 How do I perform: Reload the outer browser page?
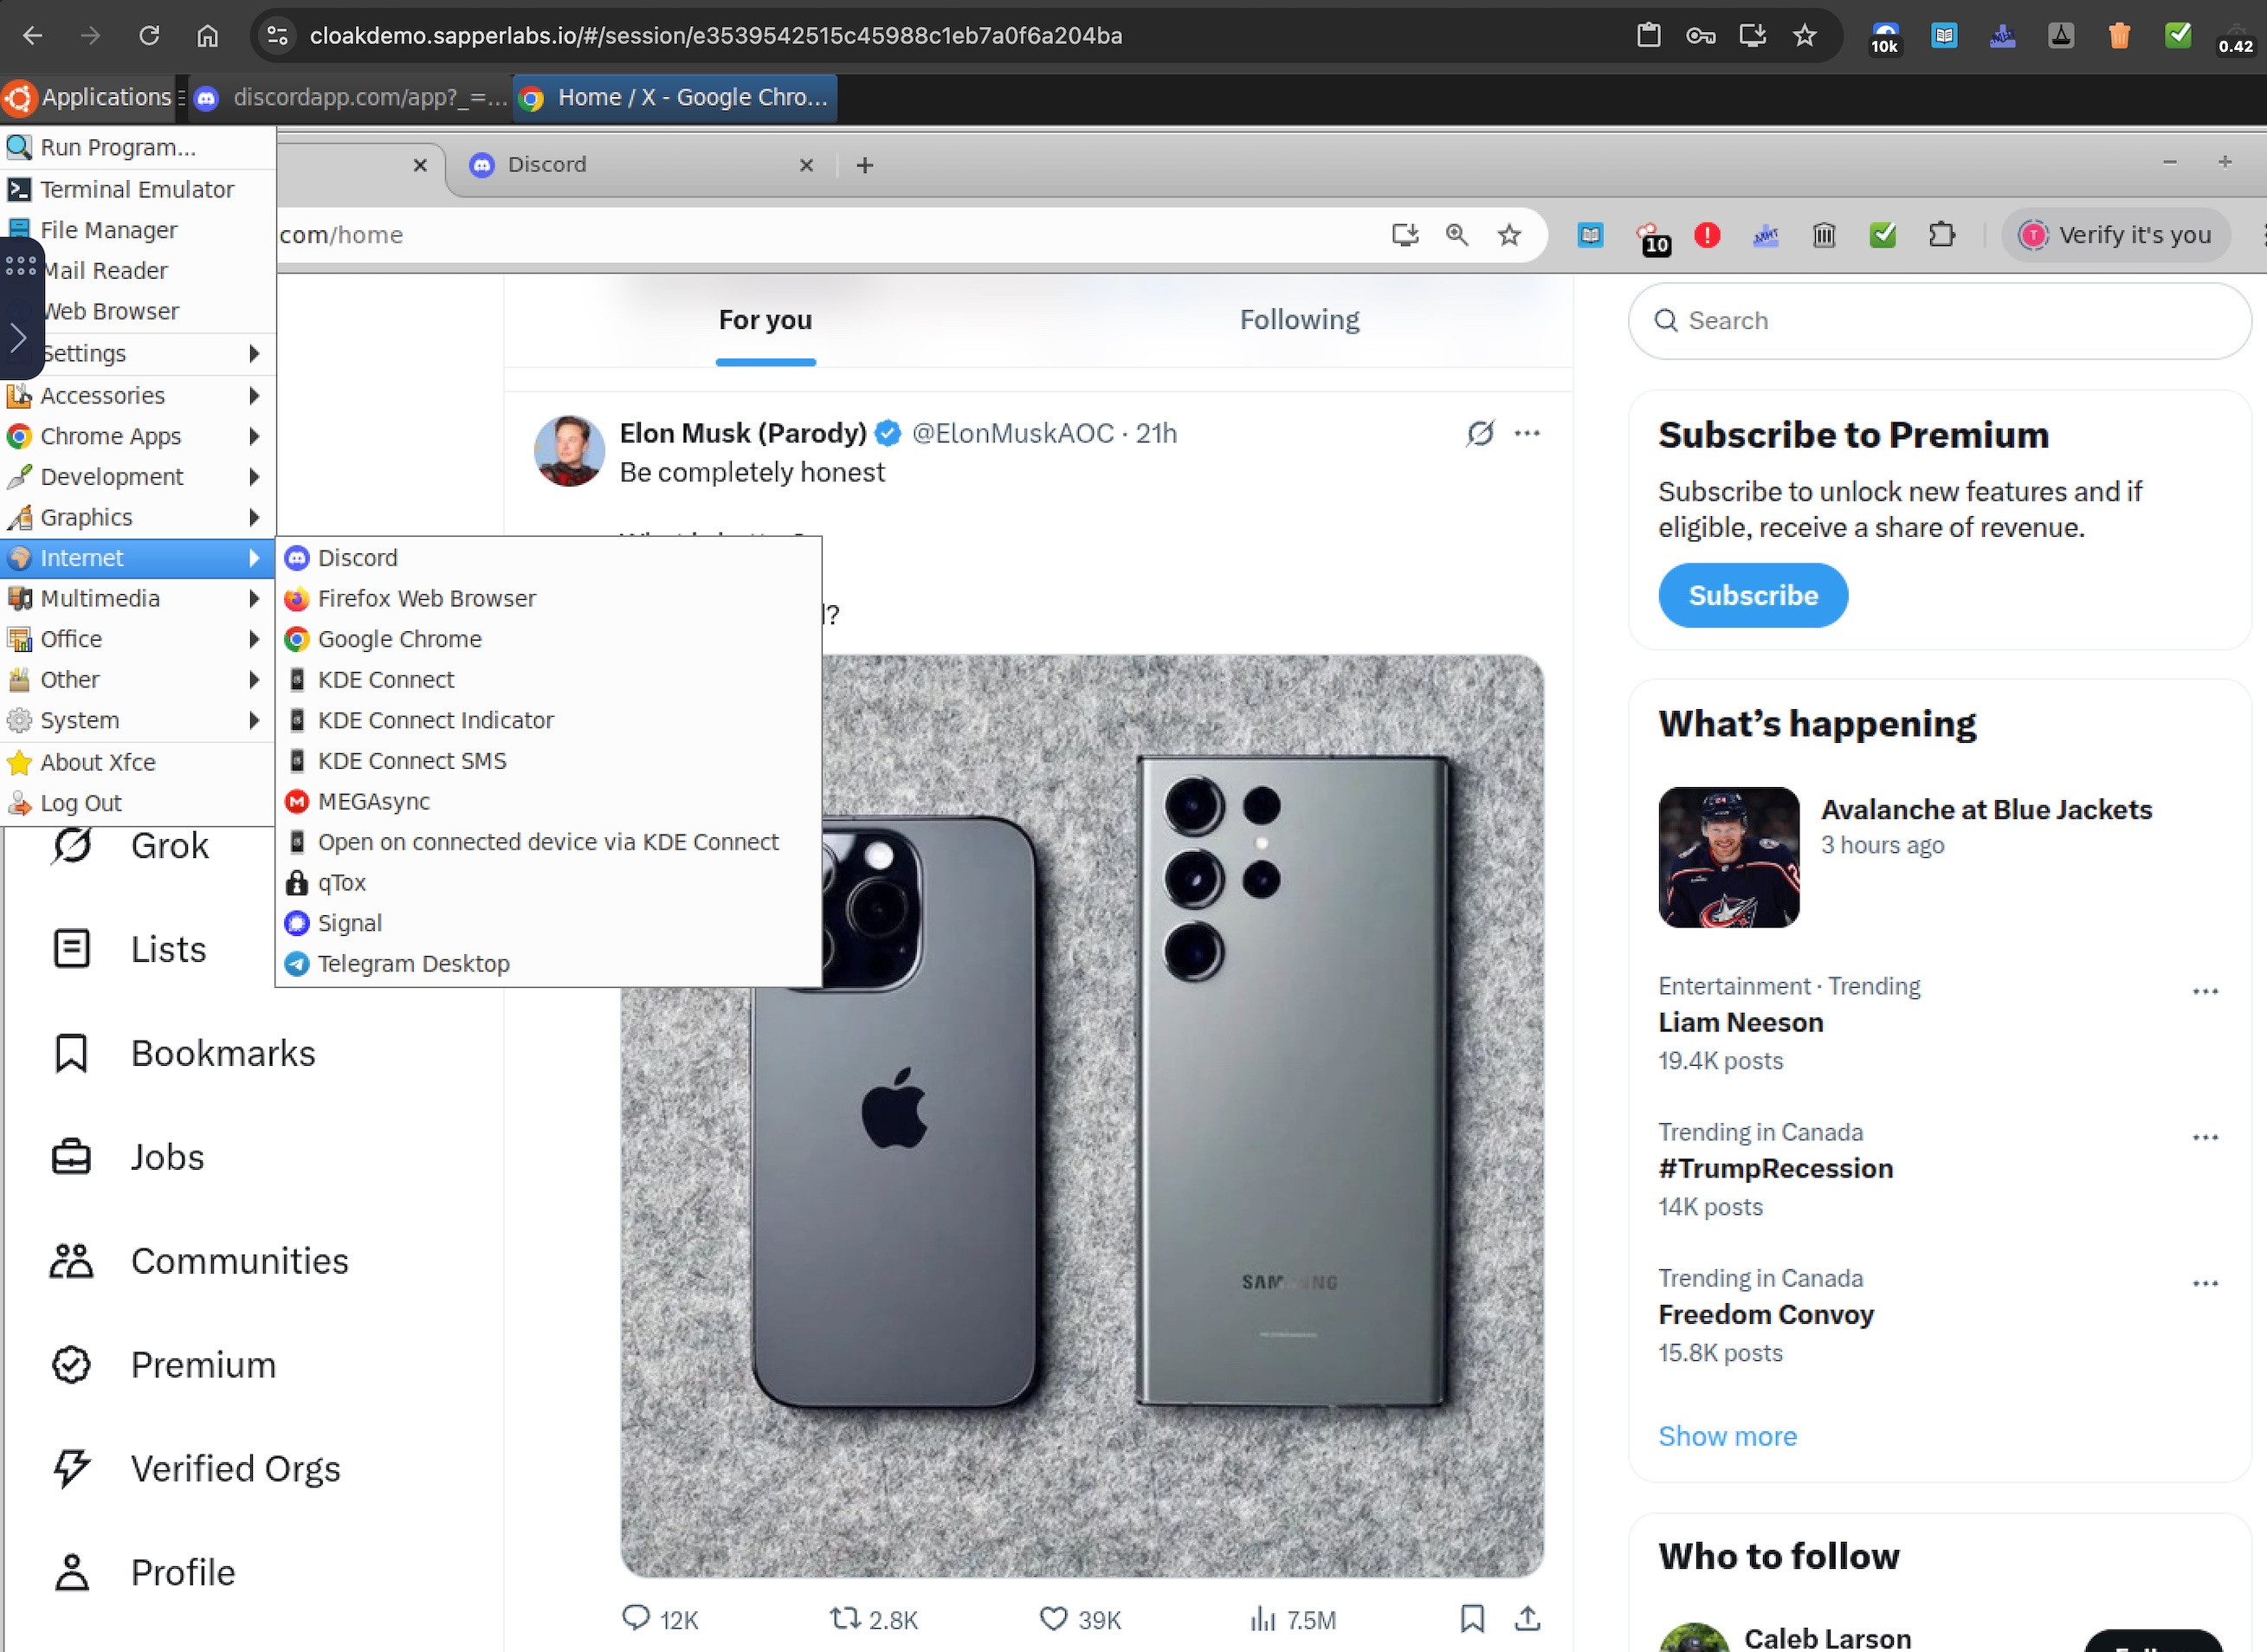click(149, 36)
